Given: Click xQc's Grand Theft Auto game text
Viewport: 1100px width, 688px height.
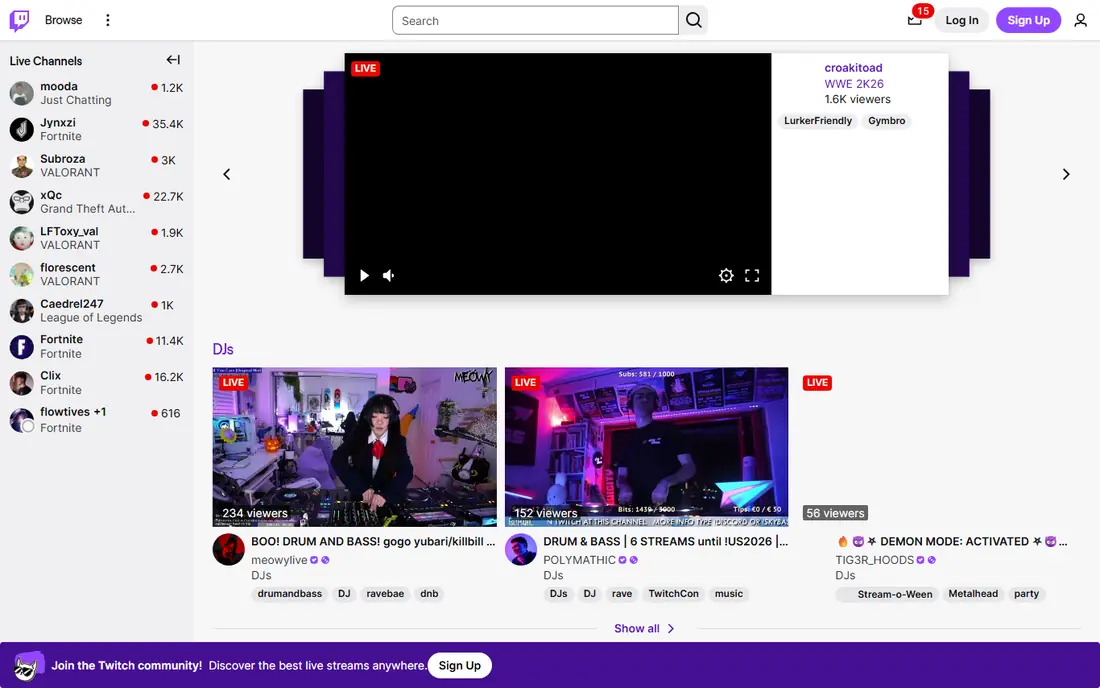Looking at the screenshot, I should pyautogui.click(x=88, y=209).
